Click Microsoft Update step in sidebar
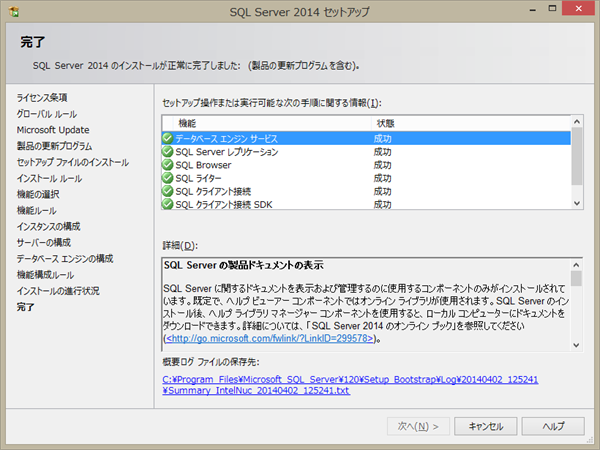This screenshot has height=450, width=600. click(x=53, y=130)
